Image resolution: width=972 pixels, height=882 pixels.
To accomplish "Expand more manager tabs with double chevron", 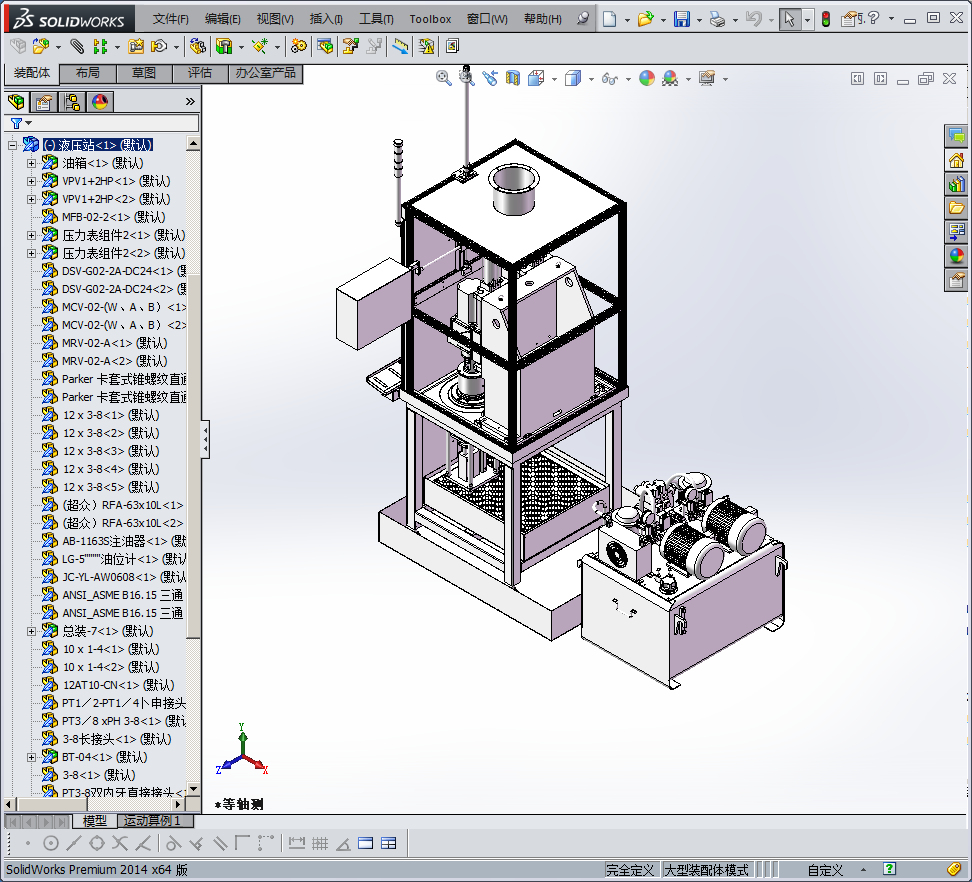I will (190, 102).
